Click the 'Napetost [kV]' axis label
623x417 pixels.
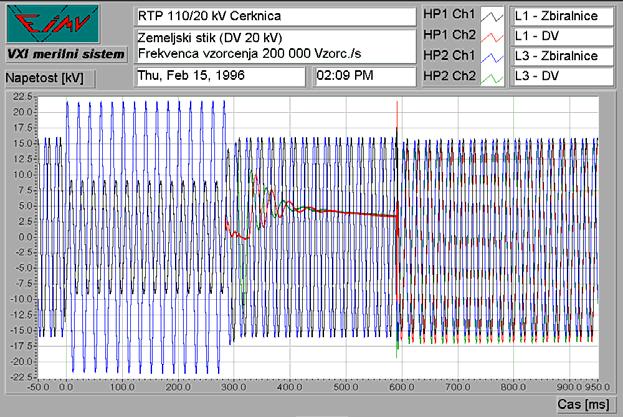[x=50, y=78]
